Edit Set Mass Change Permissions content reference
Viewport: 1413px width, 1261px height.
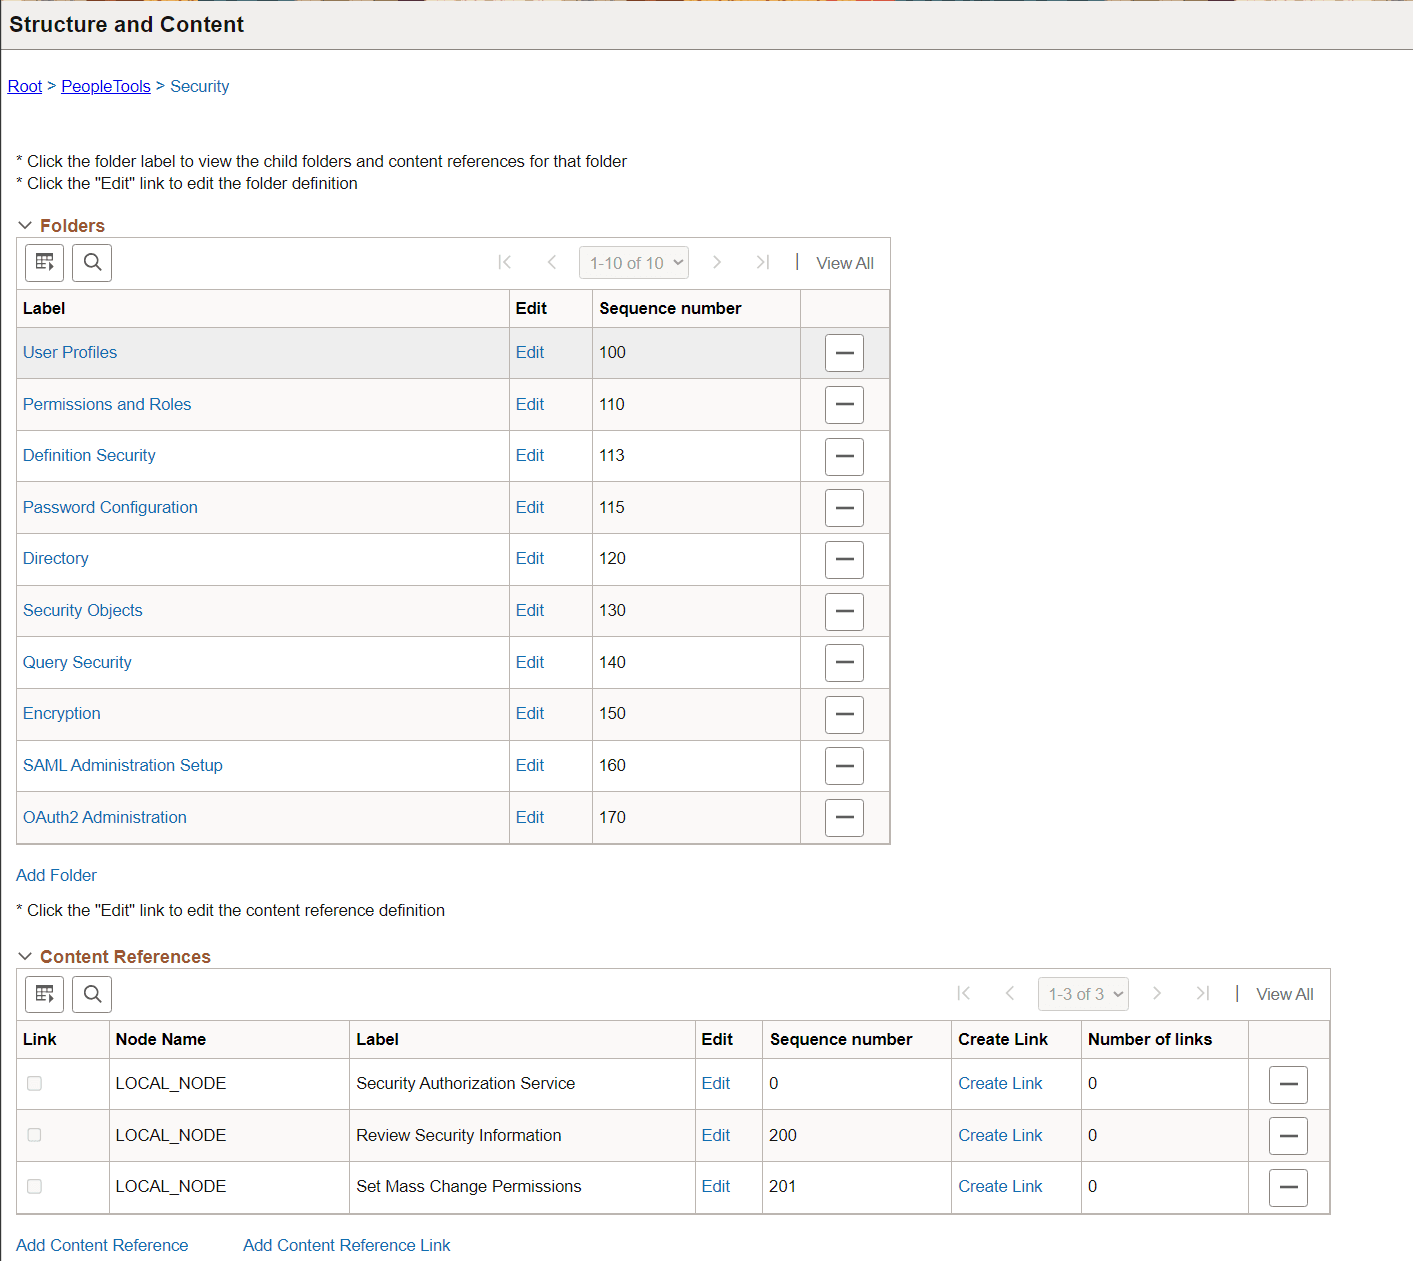click(716, 1186)
